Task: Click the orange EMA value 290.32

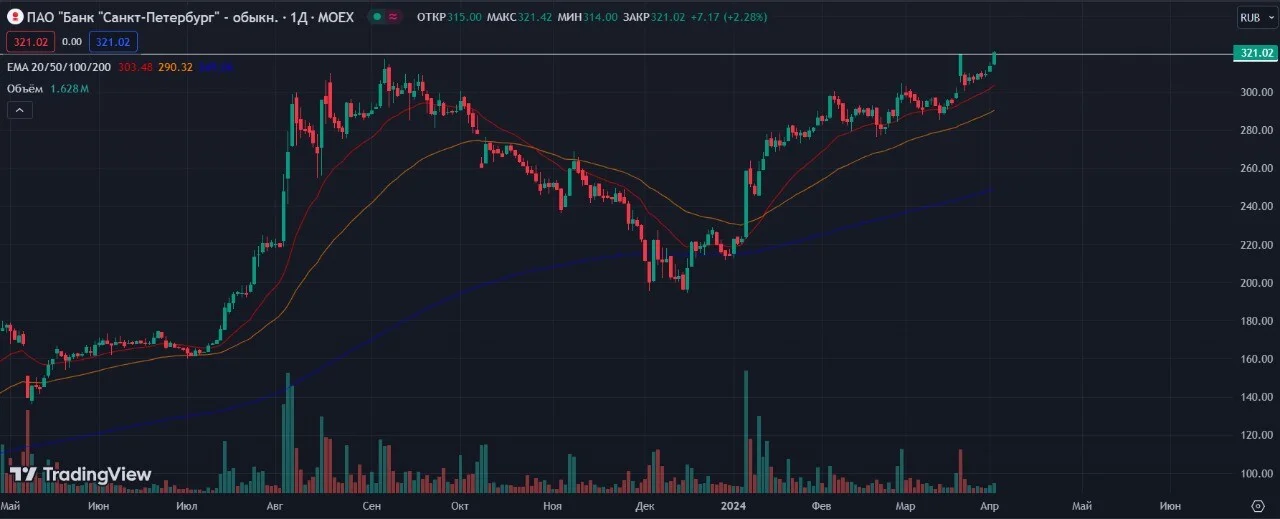Action: (175, 67)
